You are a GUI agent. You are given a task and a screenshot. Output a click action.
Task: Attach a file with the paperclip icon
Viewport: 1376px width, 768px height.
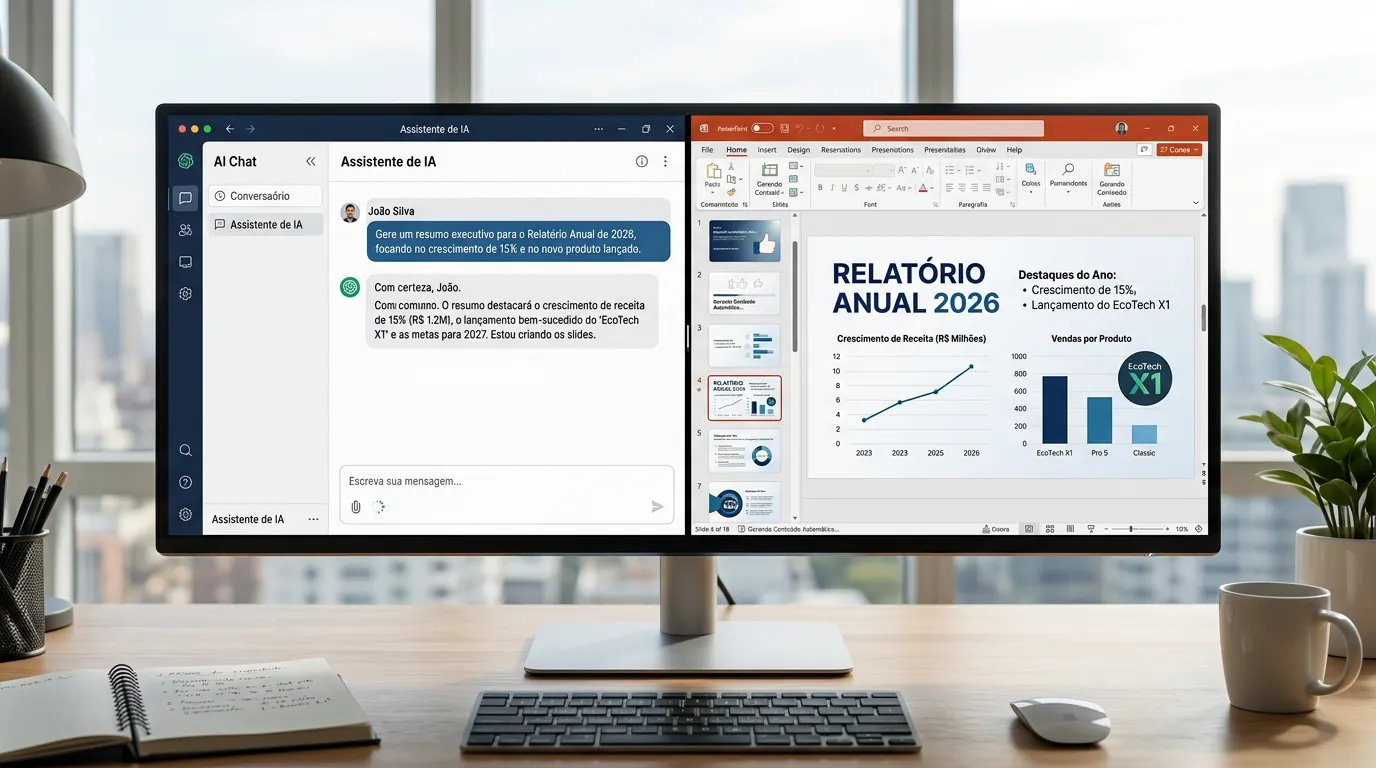[355, 507]
